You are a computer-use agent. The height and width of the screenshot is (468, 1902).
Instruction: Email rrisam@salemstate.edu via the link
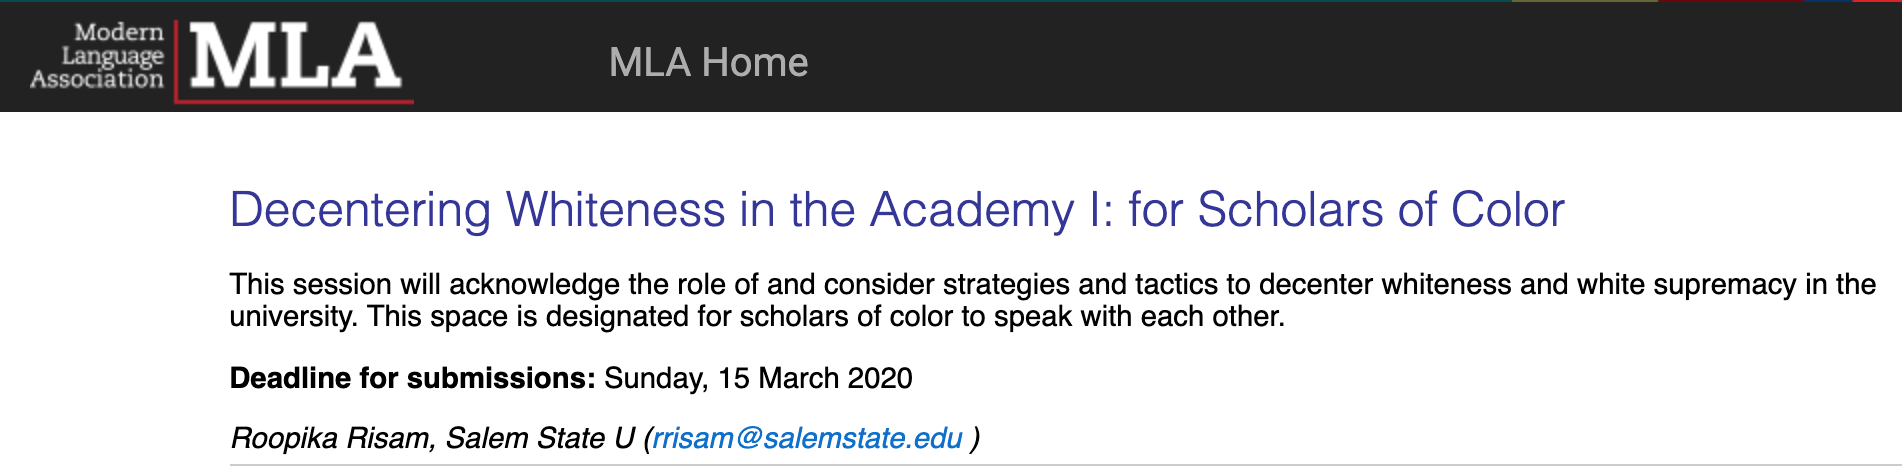click(x=807, y=438)
